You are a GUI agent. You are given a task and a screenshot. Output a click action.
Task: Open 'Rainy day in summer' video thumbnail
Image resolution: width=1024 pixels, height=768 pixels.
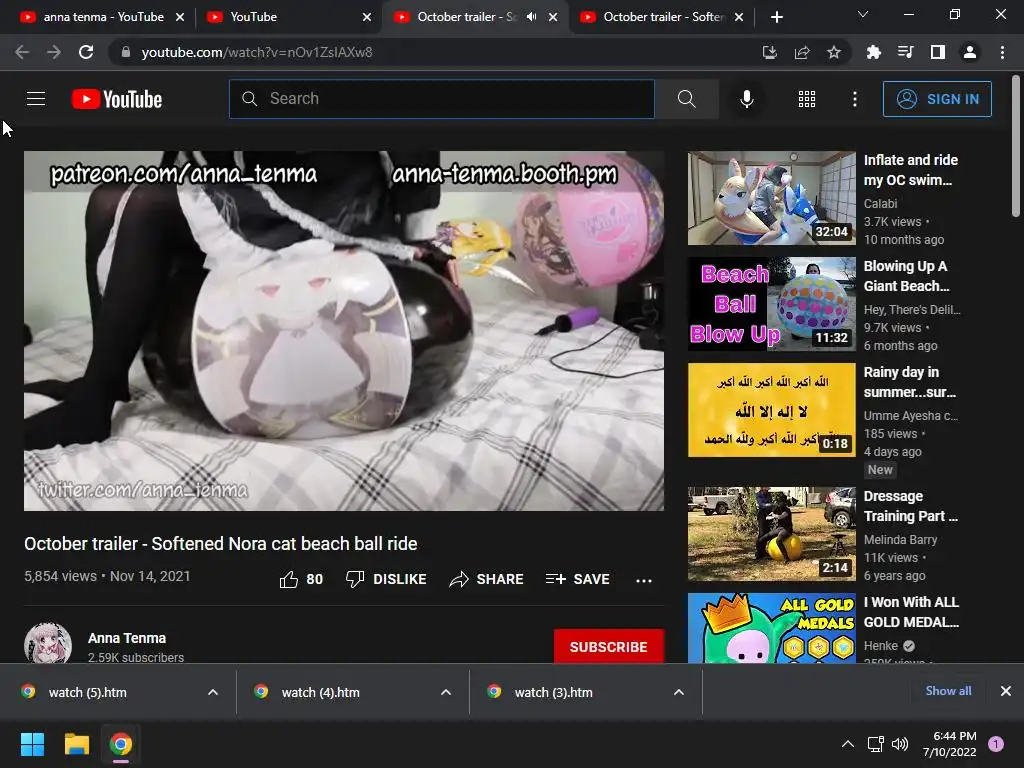pyautogui.click(x=771, y=410)
